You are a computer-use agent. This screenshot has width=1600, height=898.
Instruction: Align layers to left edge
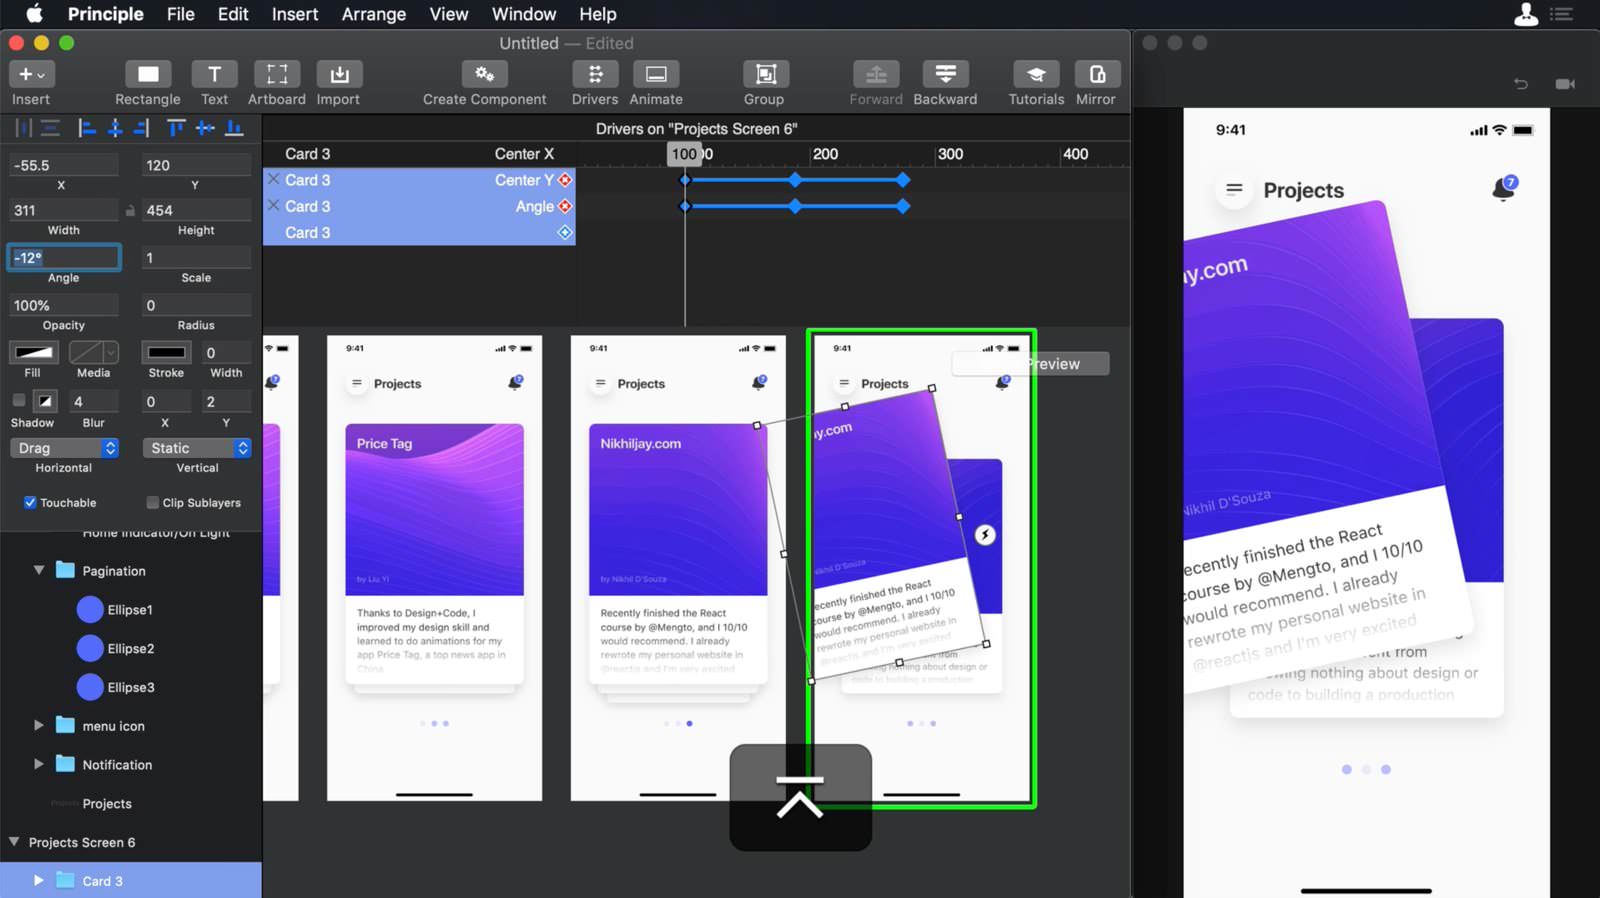tap(87, 128)
